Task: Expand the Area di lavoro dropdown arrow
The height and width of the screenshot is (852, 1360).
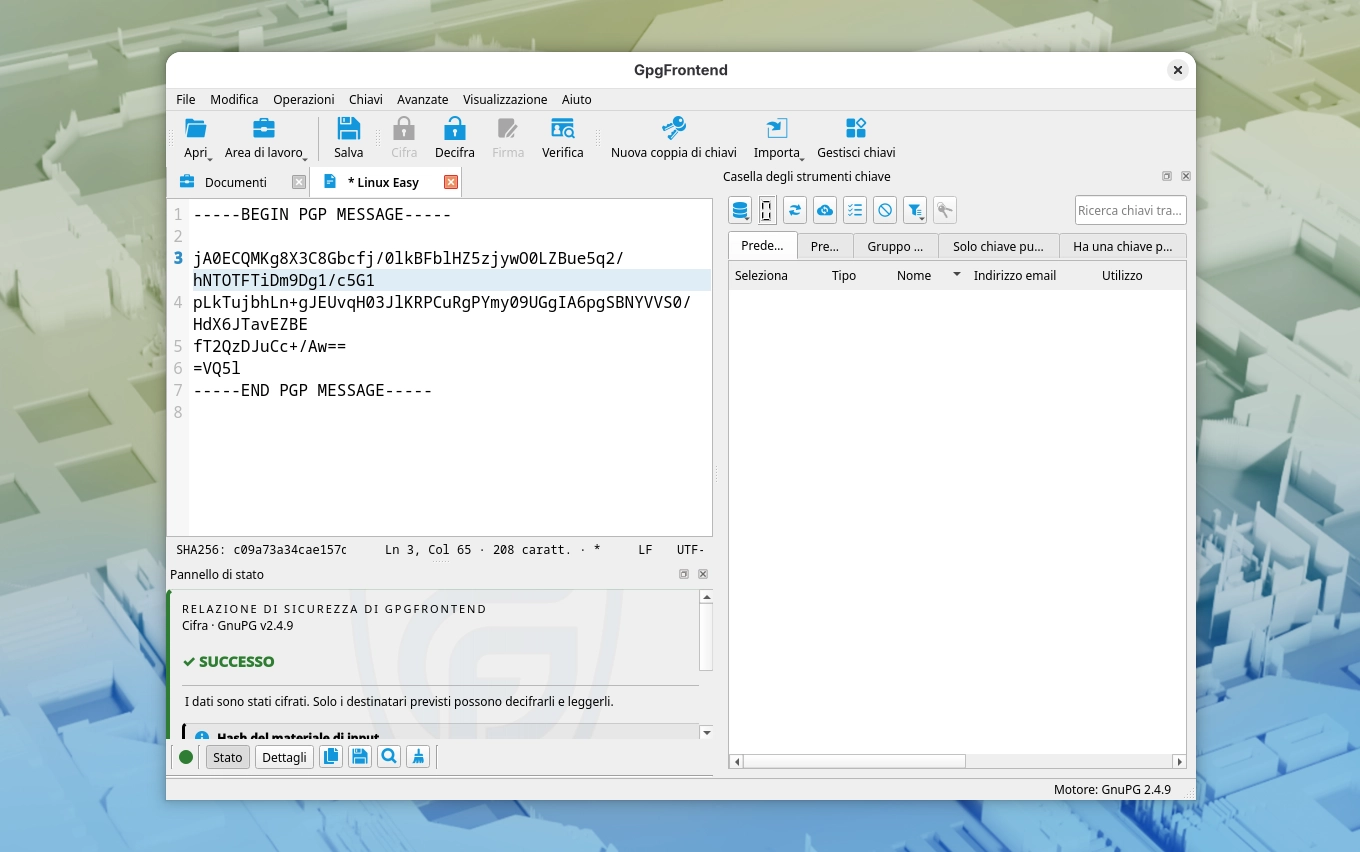Action: click(x=304, y=158)
